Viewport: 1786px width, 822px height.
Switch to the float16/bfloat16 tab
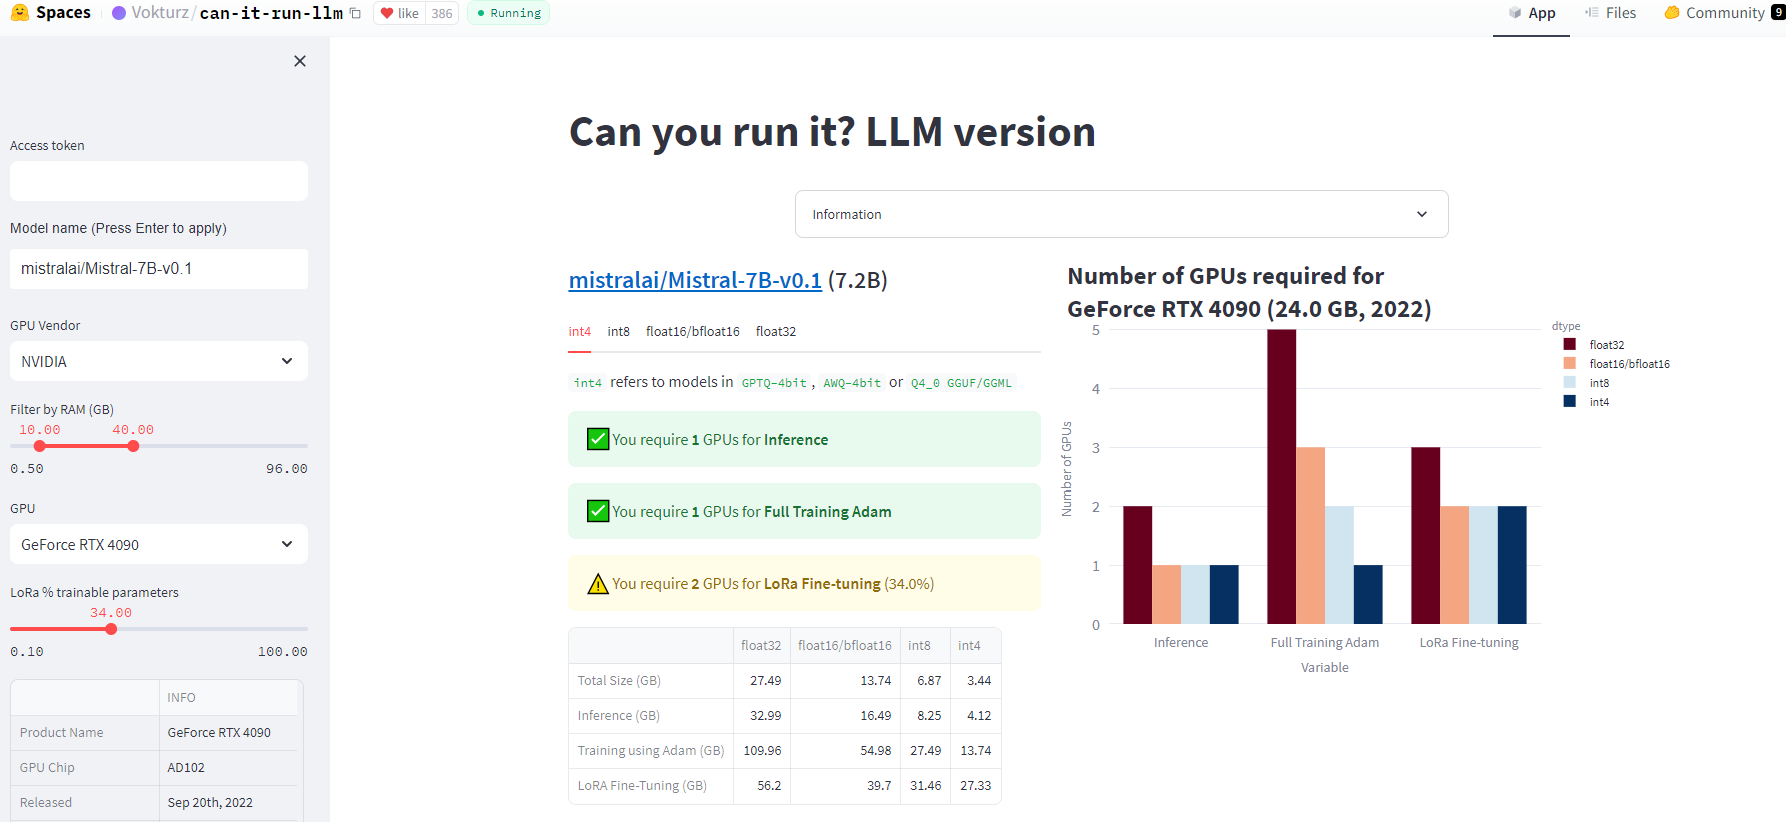coord(693,331)
